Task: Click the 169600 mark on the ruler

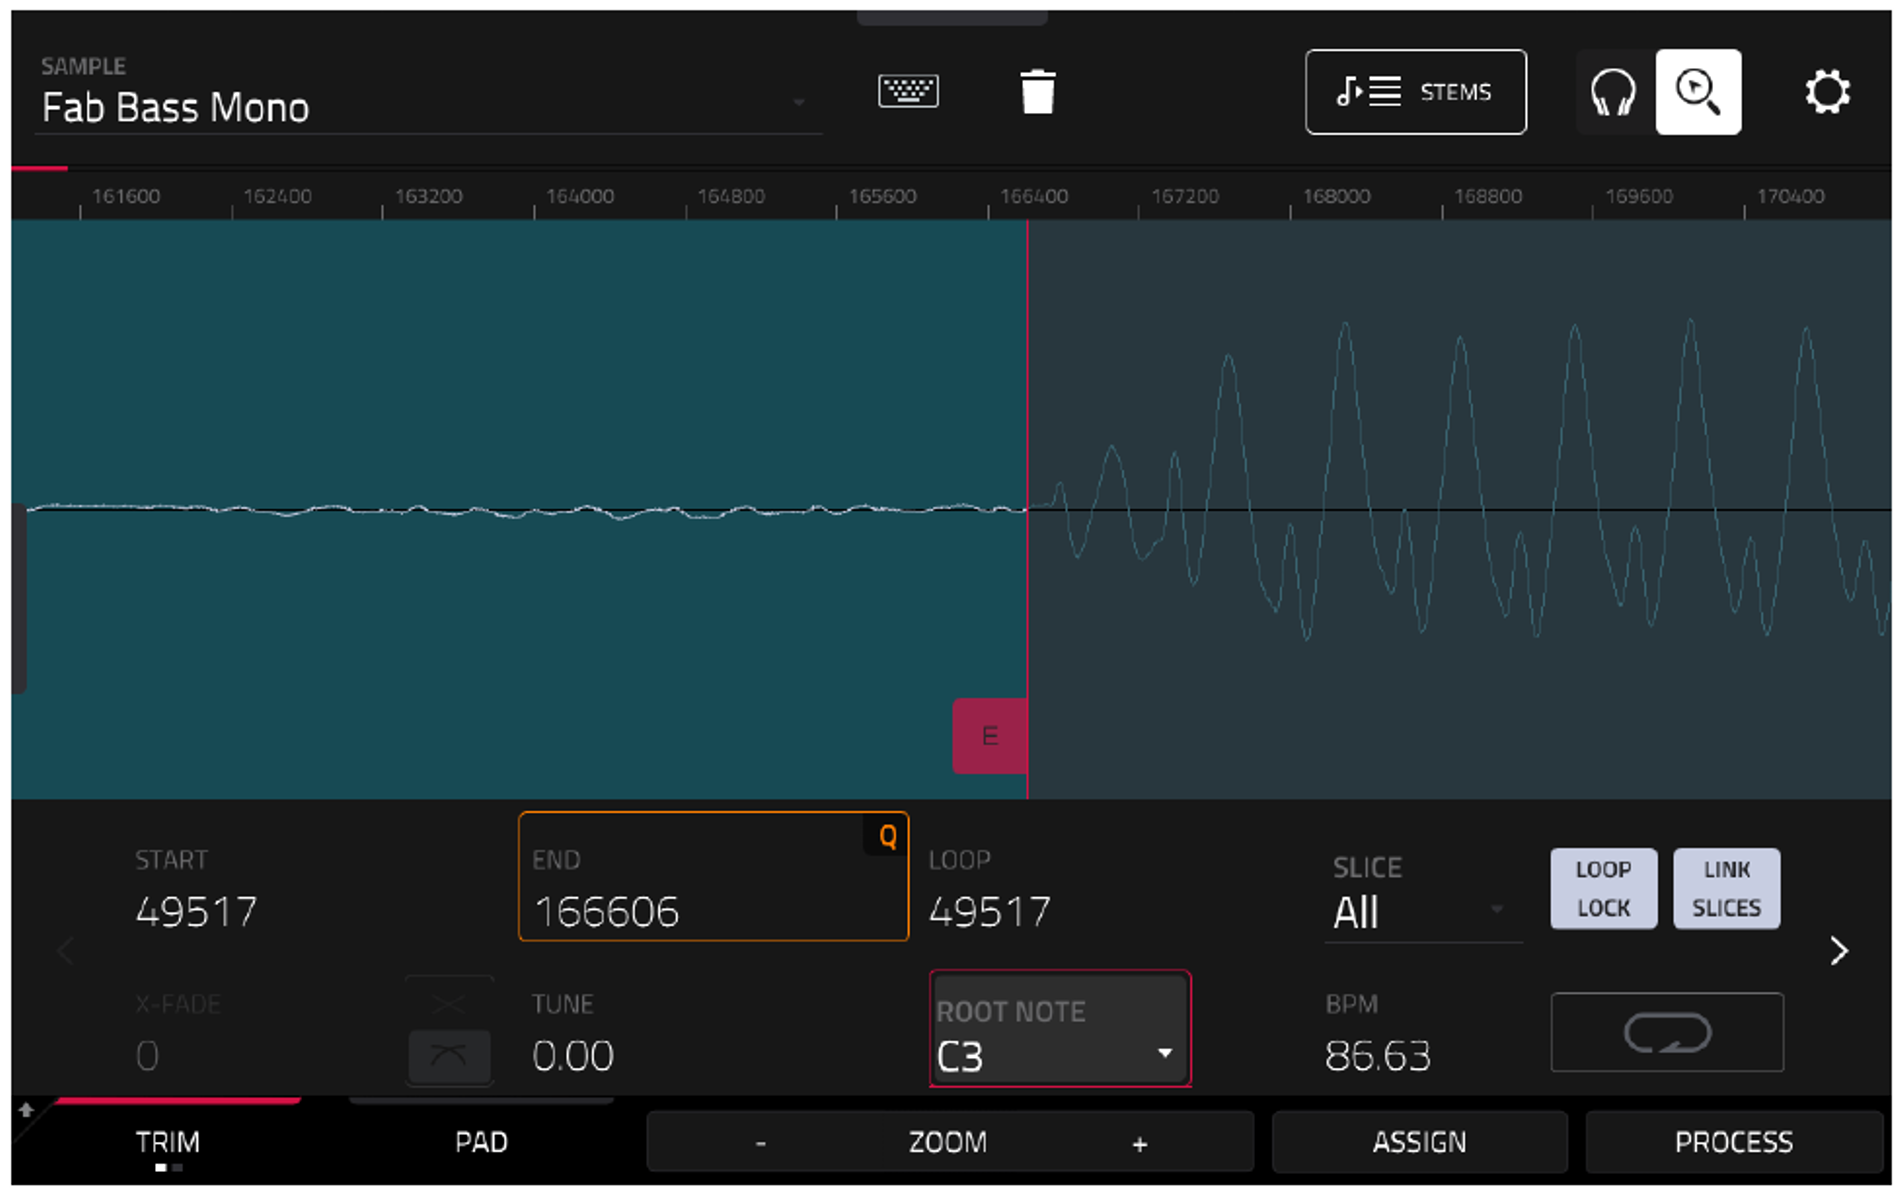Action: point(1639,196)
